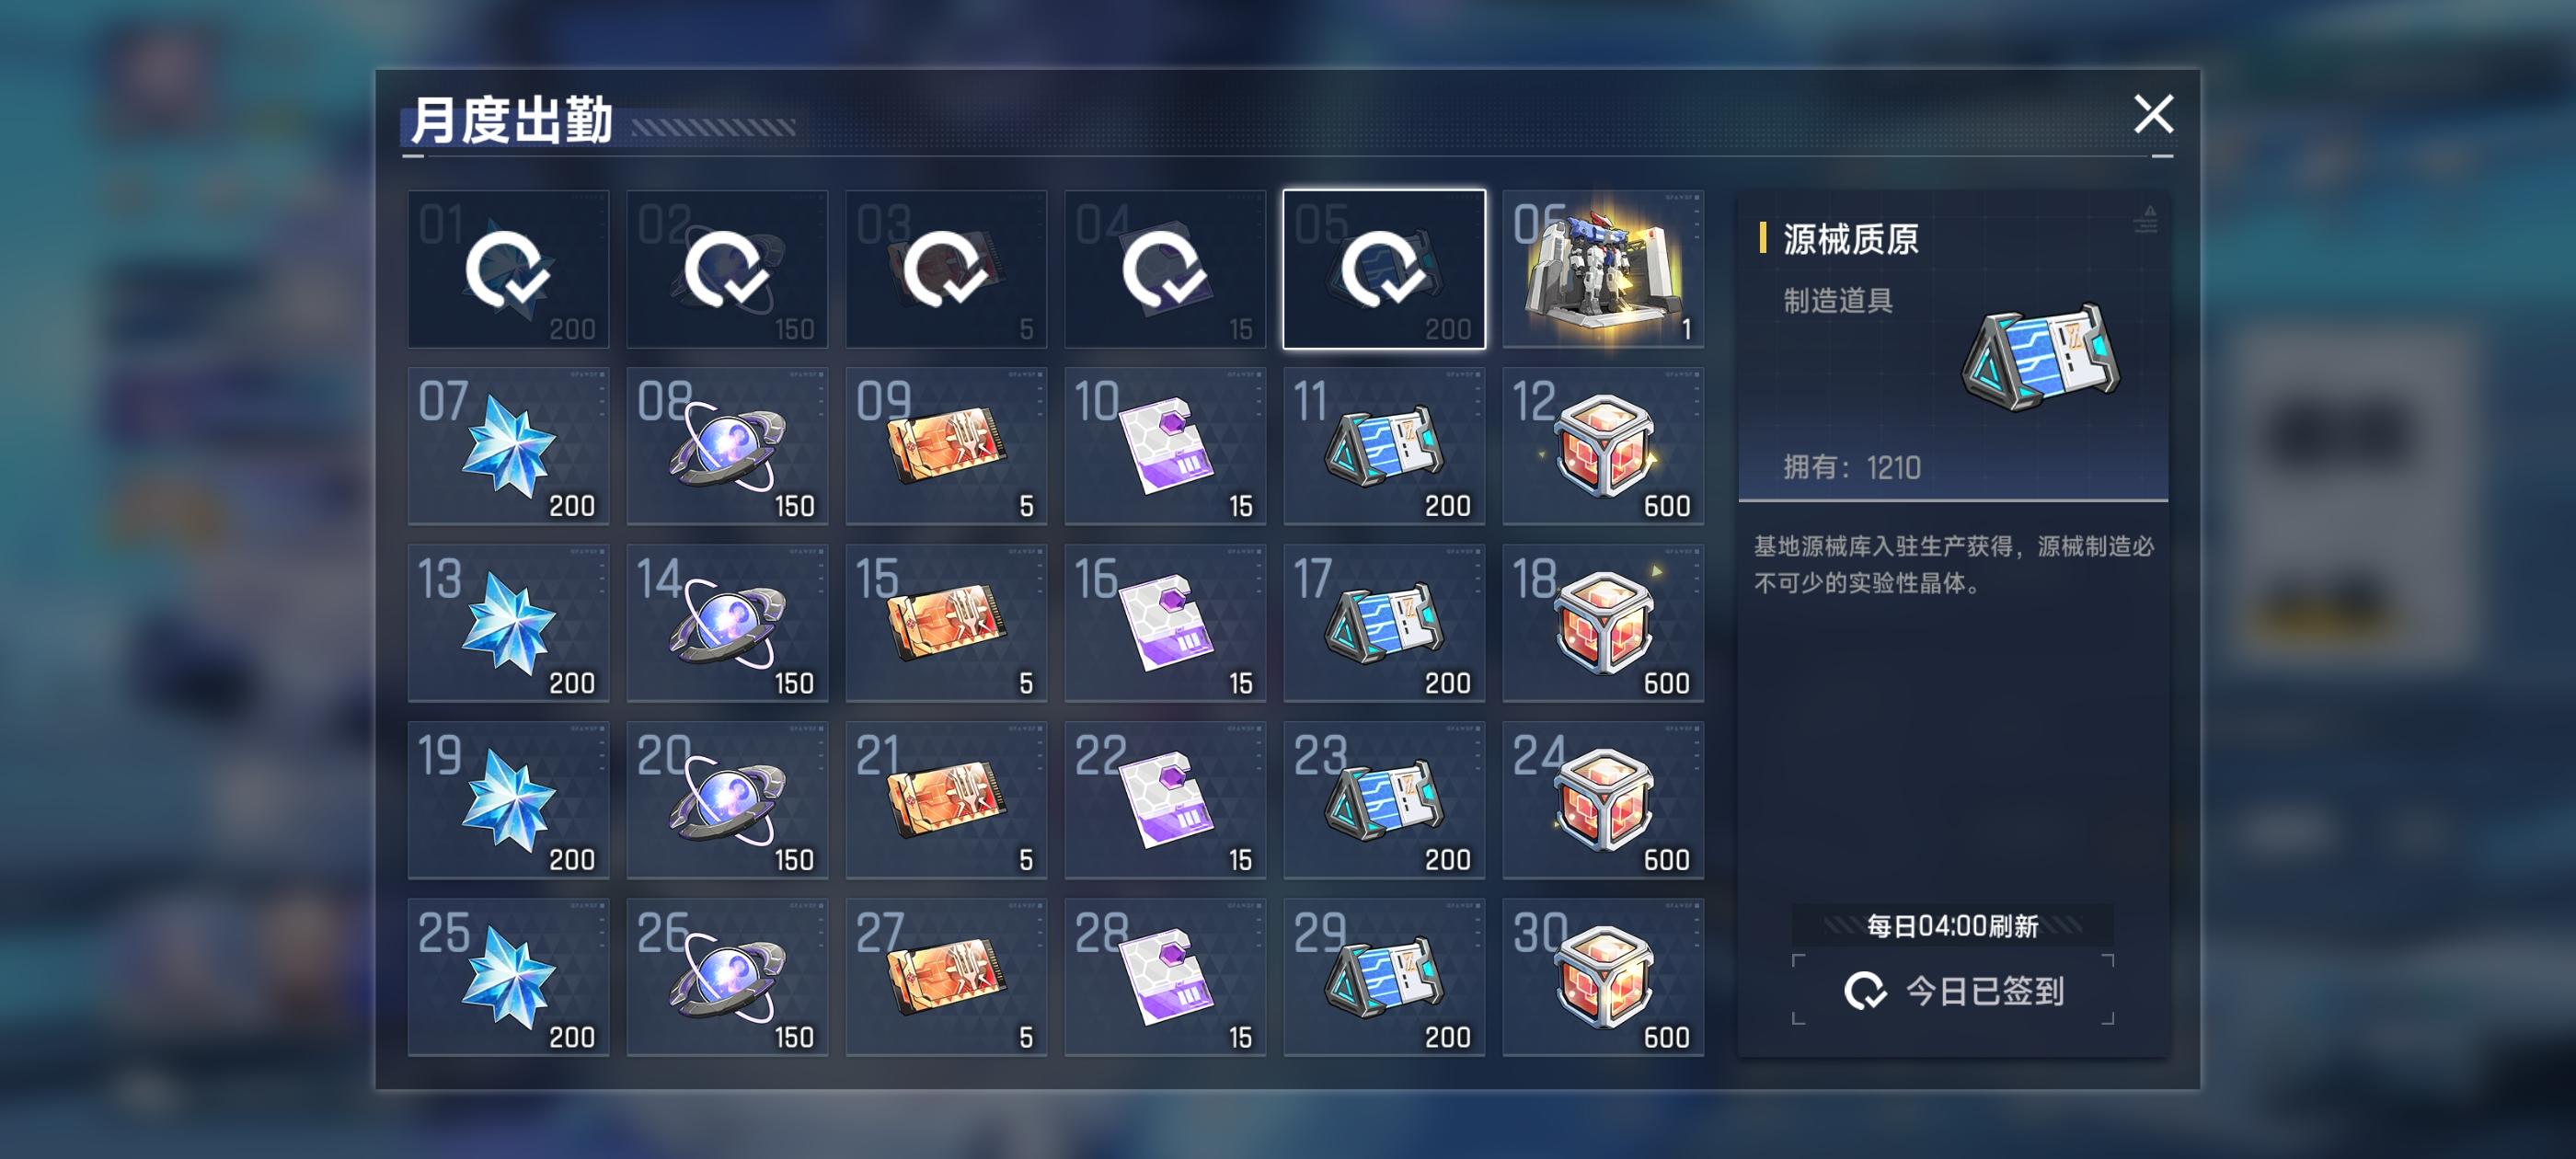Select day 21 orange ticket reward
Viewport: 2576px width, 1159px height.
pos(946,800)
